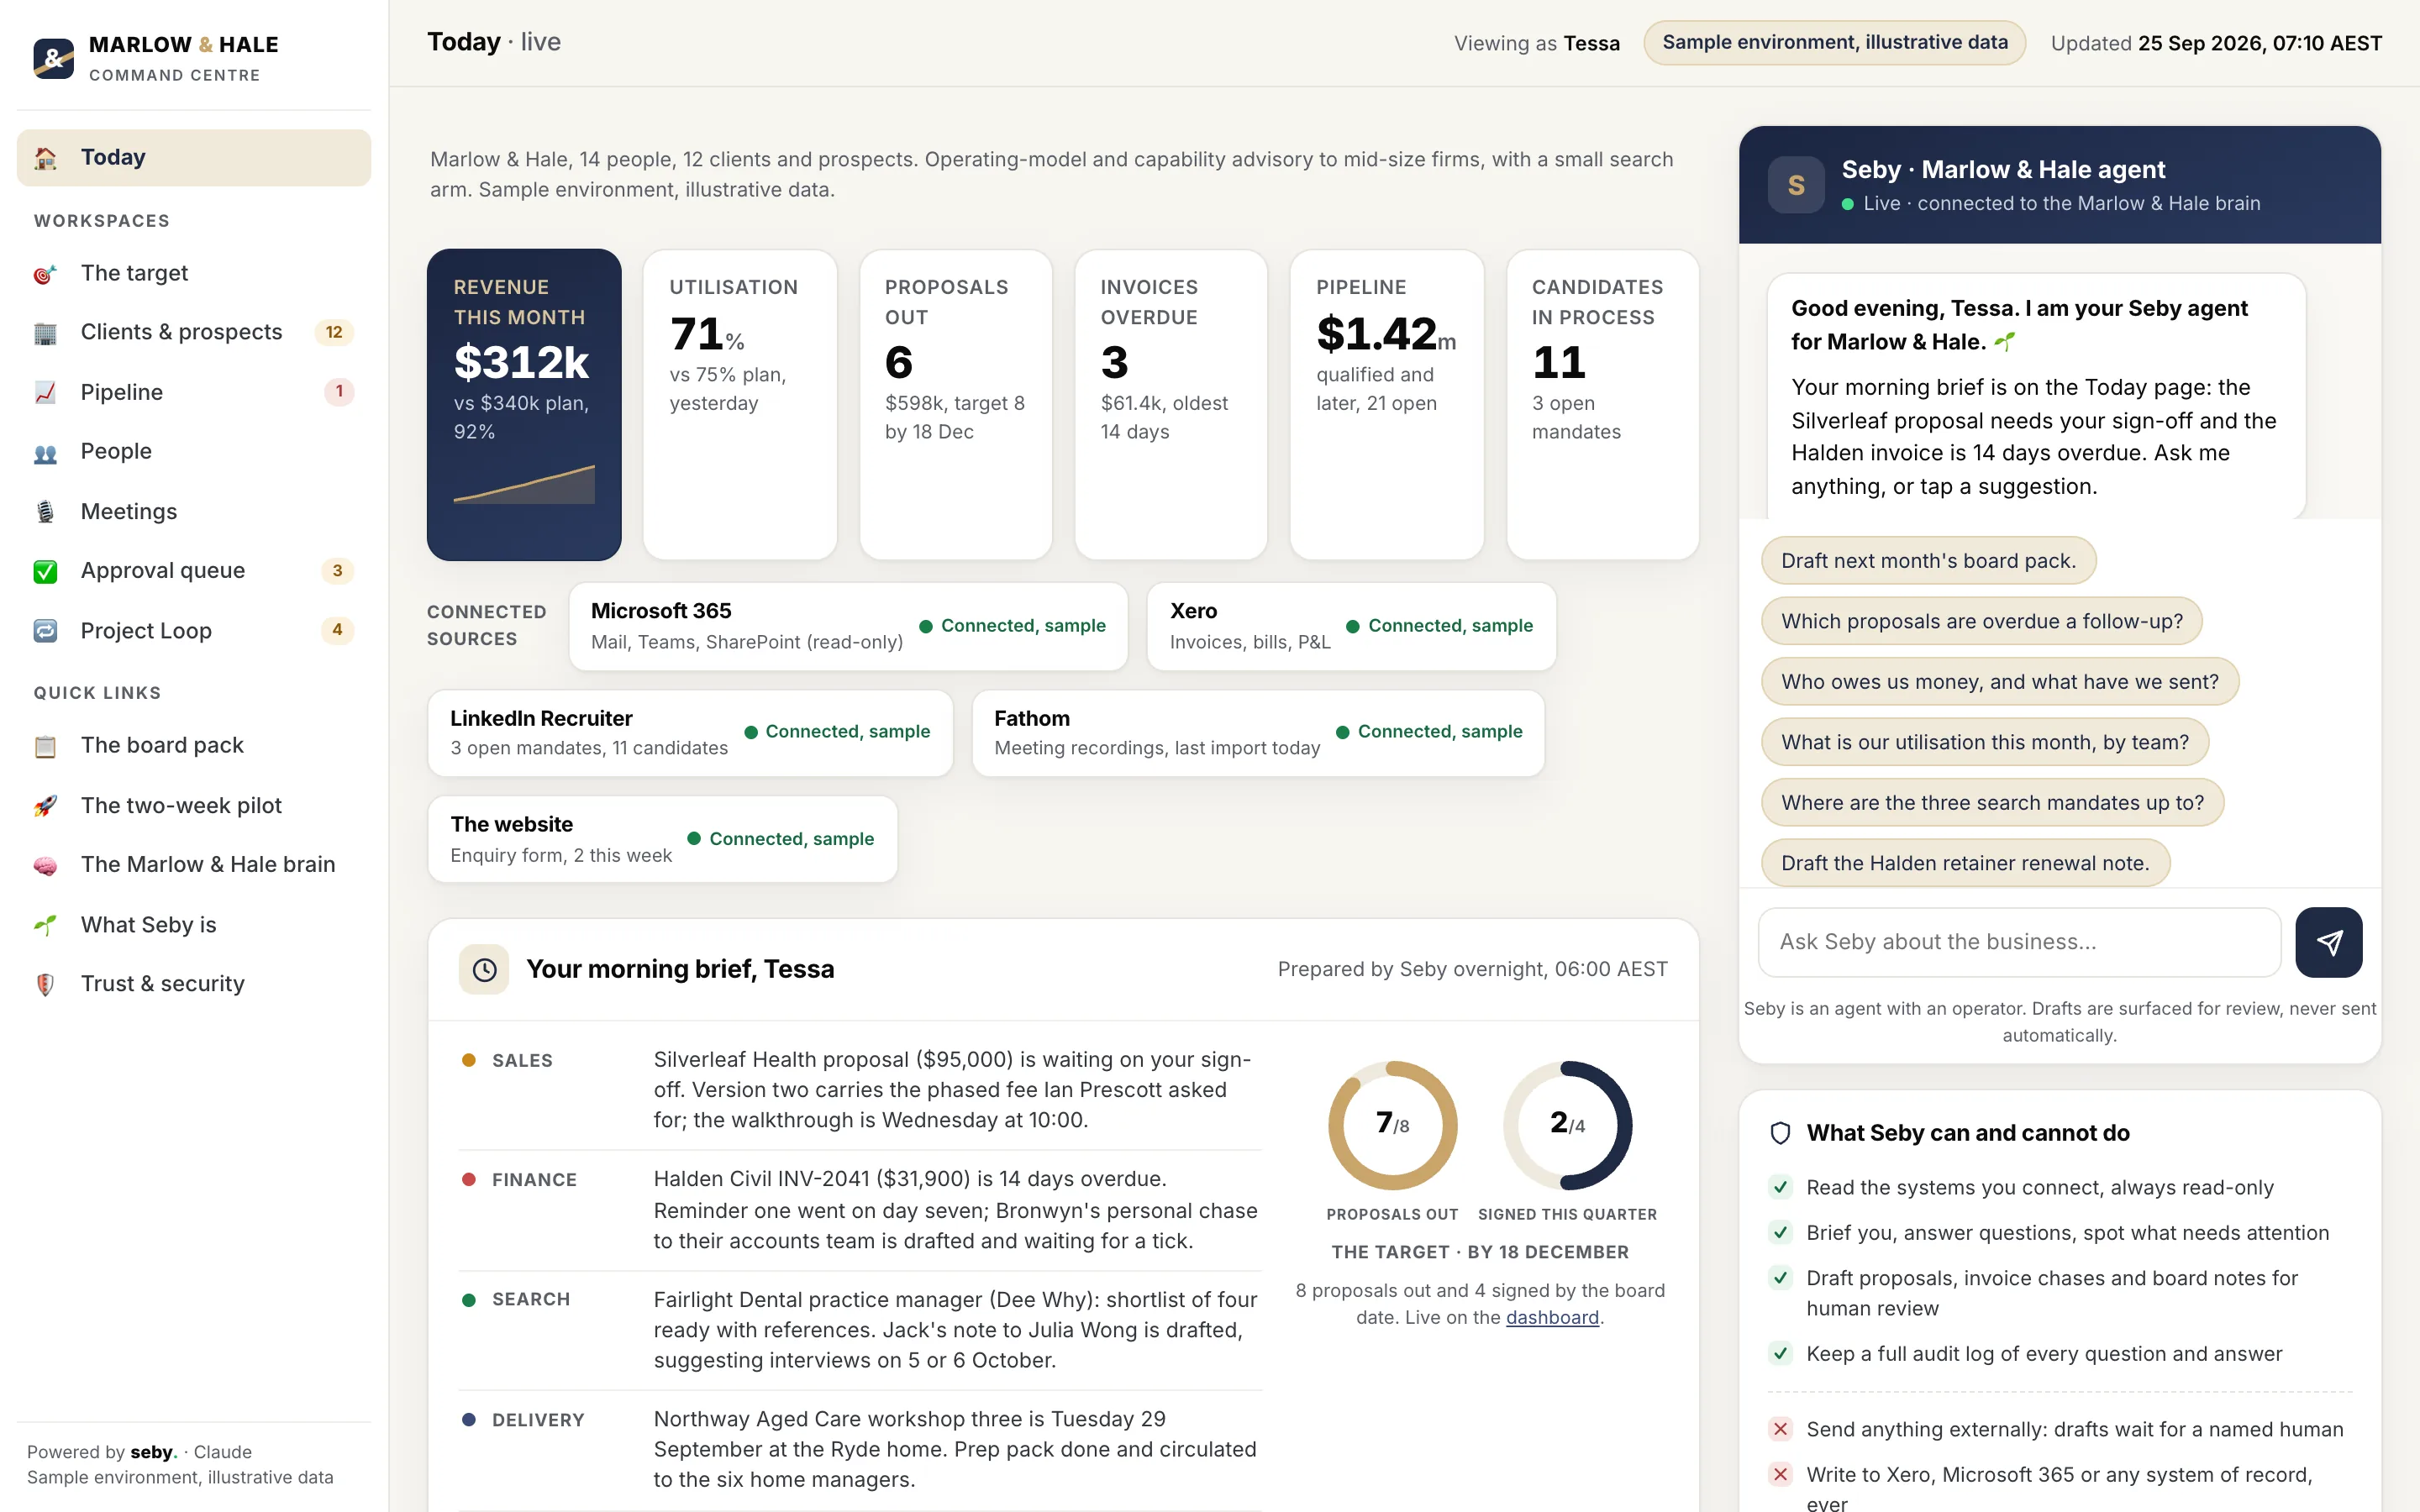Click the shield icon for Trust & security
2420x1512 pixels.
[x=45, y=984]
